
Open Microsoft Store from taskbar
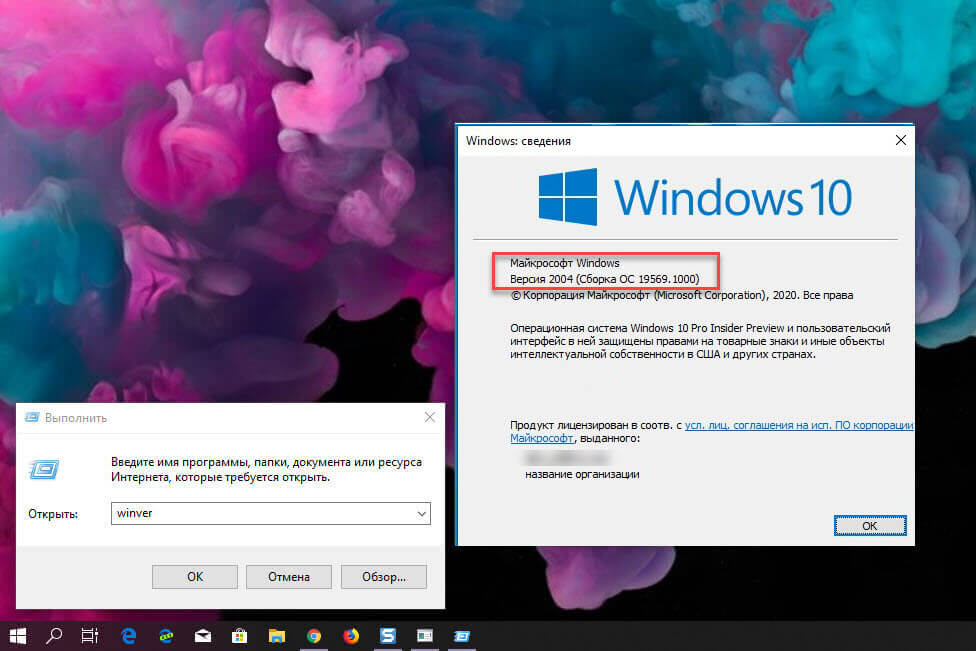240,635
